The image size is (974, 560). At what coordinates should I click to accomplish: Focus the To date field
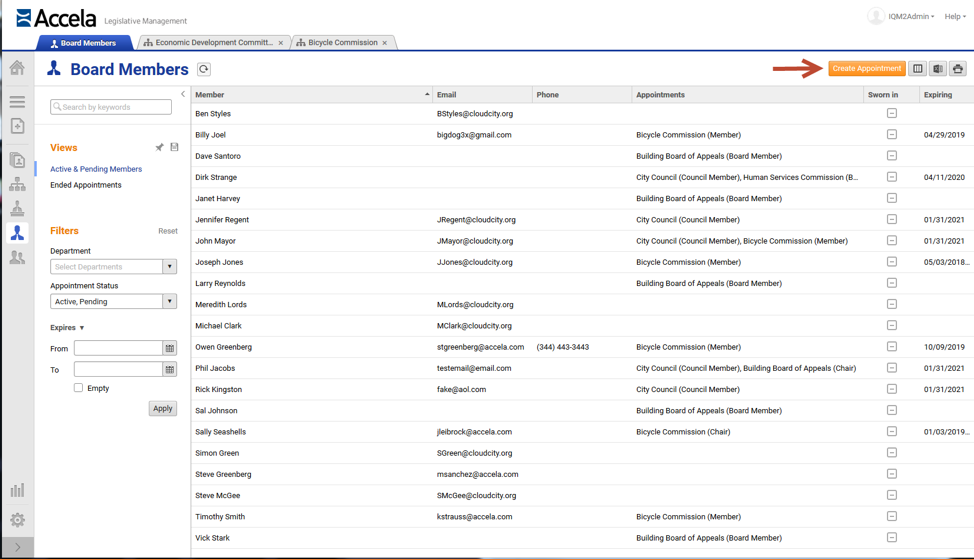coord(118,369)
